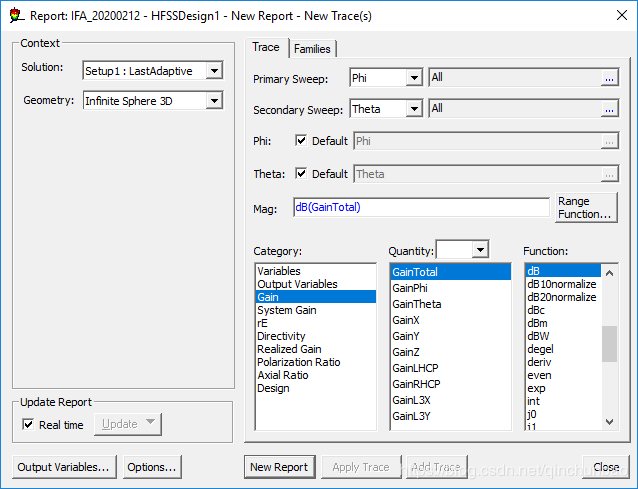Uncheck the Phi Default checkbox
This screenshot has width=638, height=489.
(301, 141)
